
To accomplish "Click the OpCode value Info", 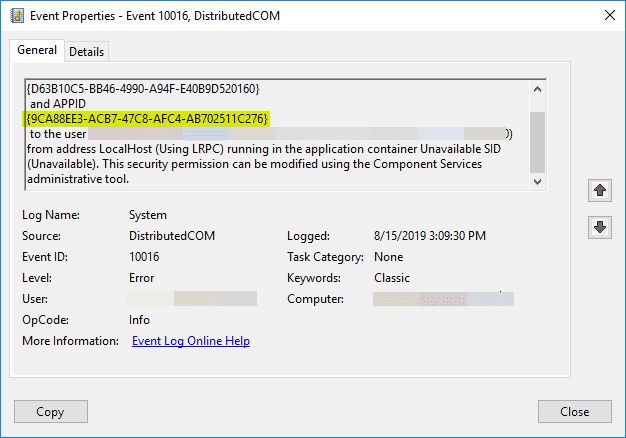I will tap(139, 320).
